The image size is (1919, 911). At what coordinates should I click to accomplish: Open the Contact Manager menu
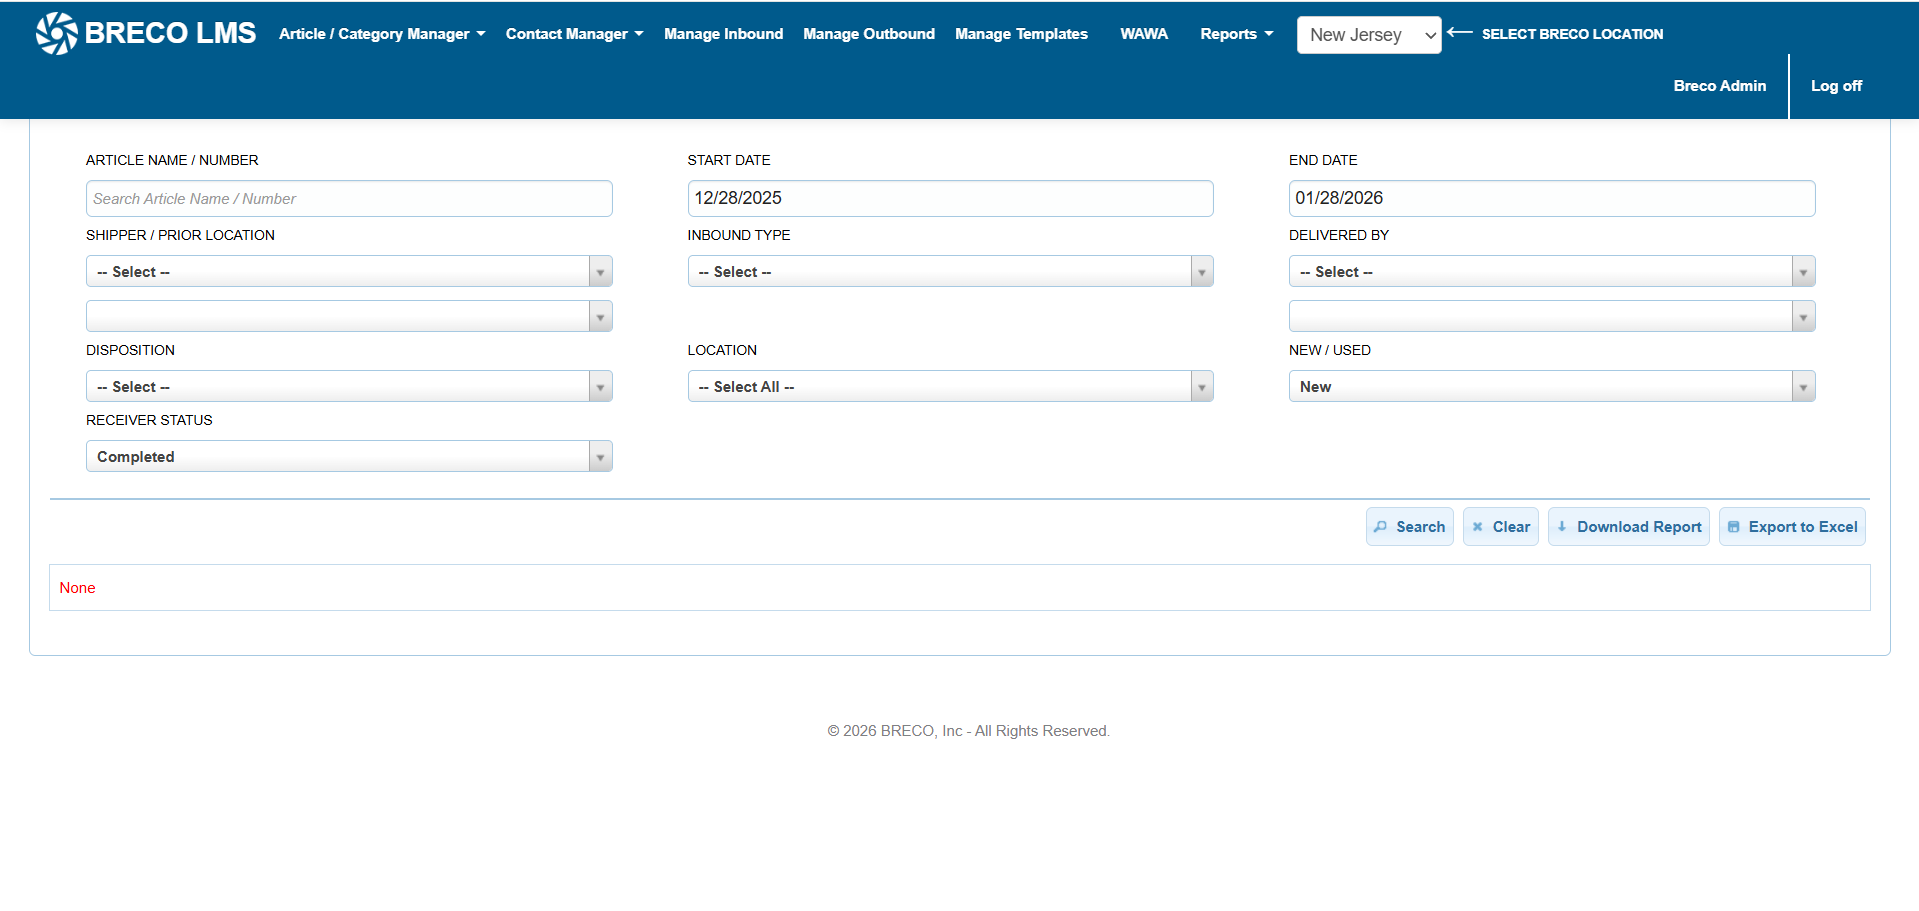pos(574,34)
